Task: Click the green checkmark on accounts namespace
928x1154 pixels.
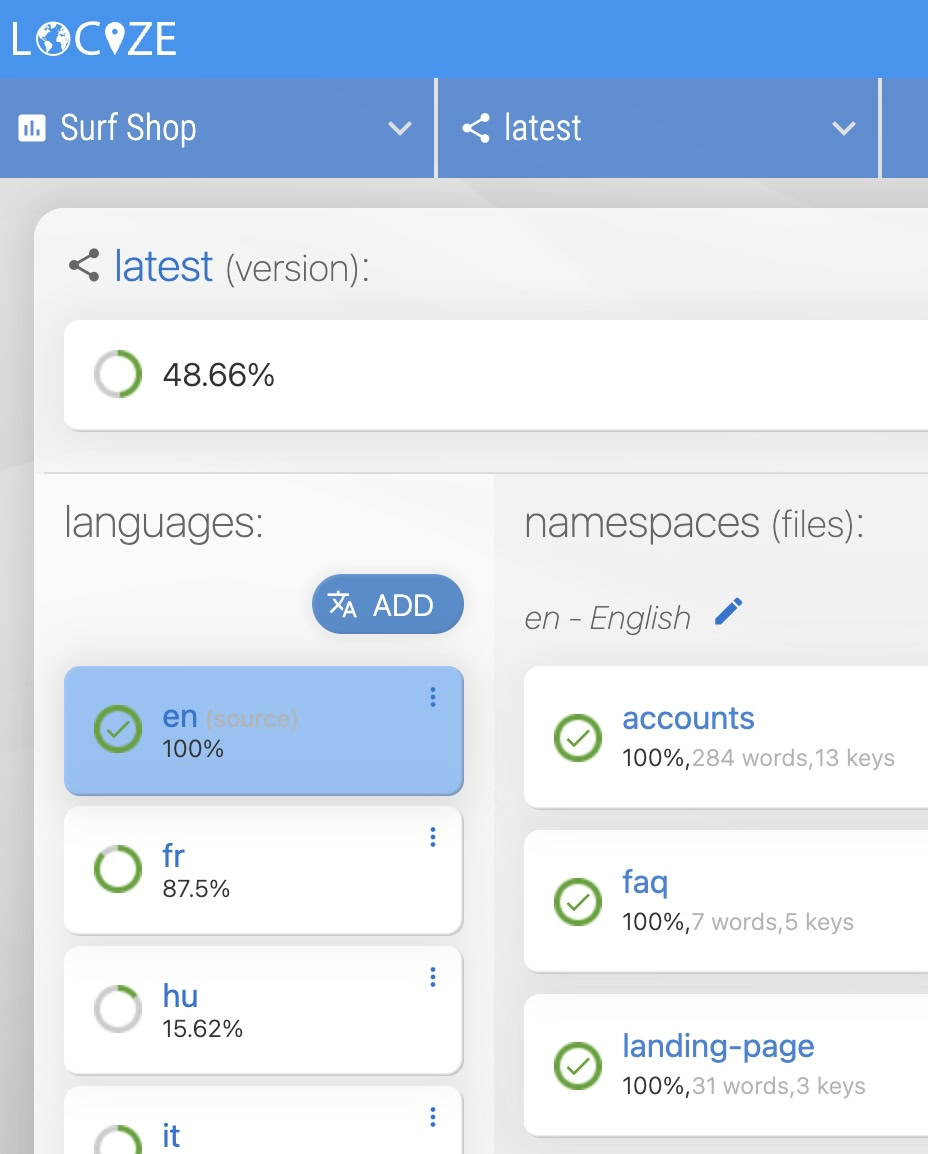Action: pos(578,738)
